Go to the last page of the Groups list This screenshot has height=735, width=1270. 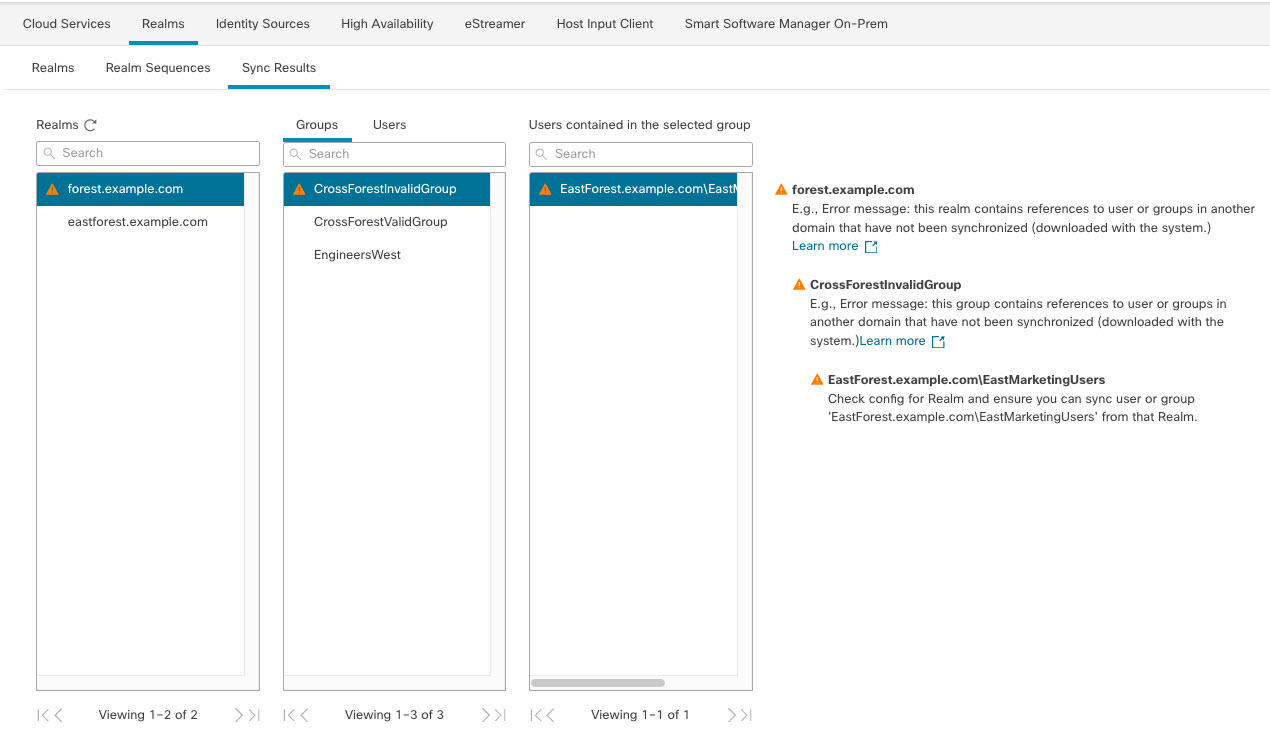[x=502, y=714]
